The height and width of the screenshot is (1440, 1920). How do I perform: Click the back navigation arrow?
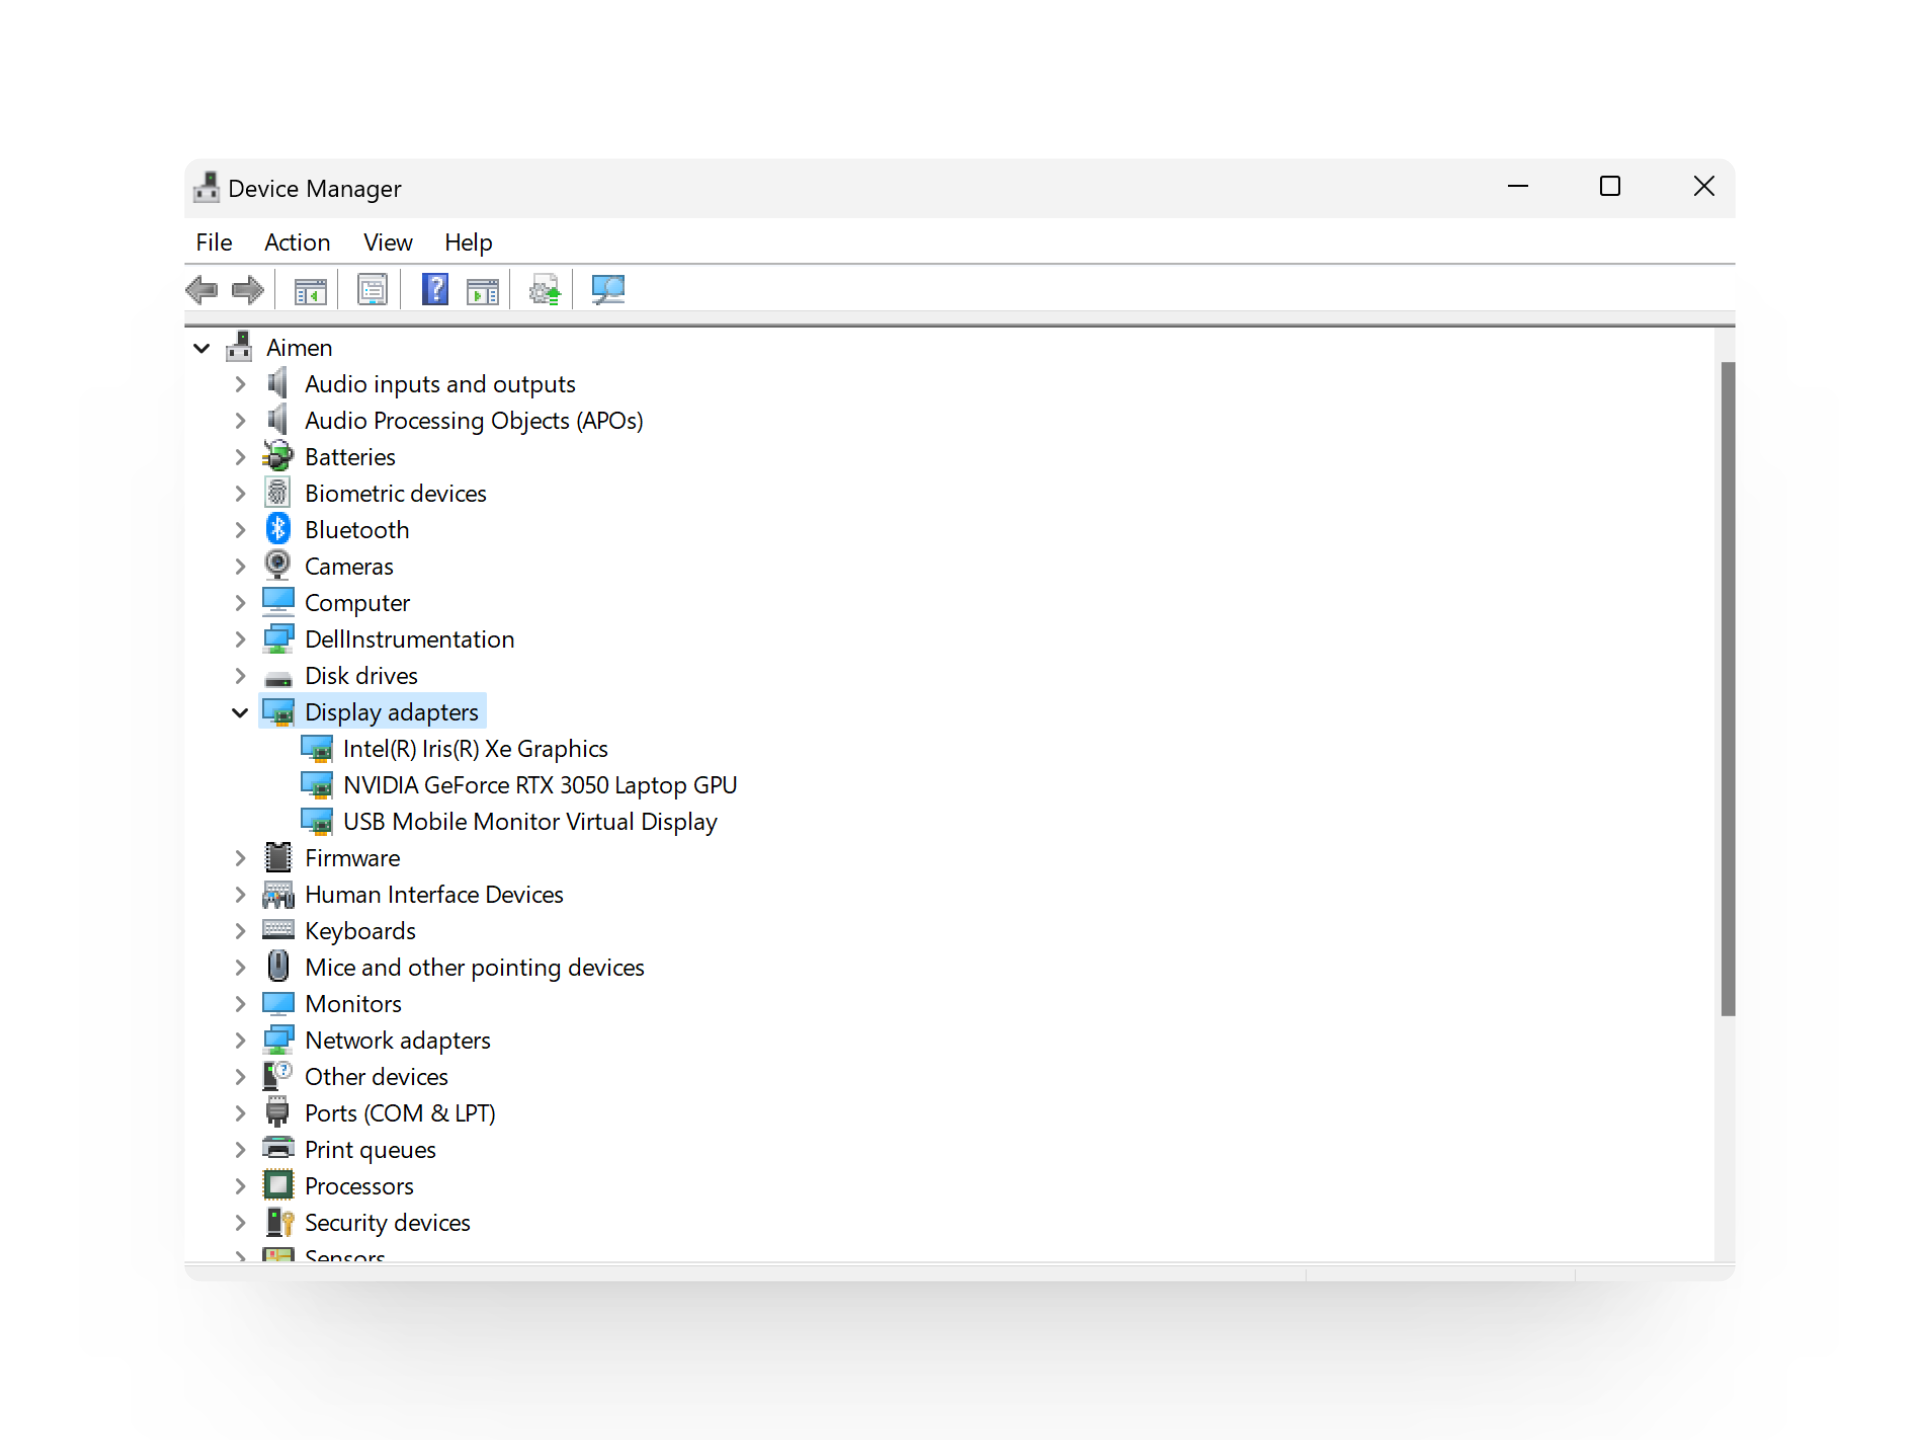pyautogui.click(x=201, y=290)
